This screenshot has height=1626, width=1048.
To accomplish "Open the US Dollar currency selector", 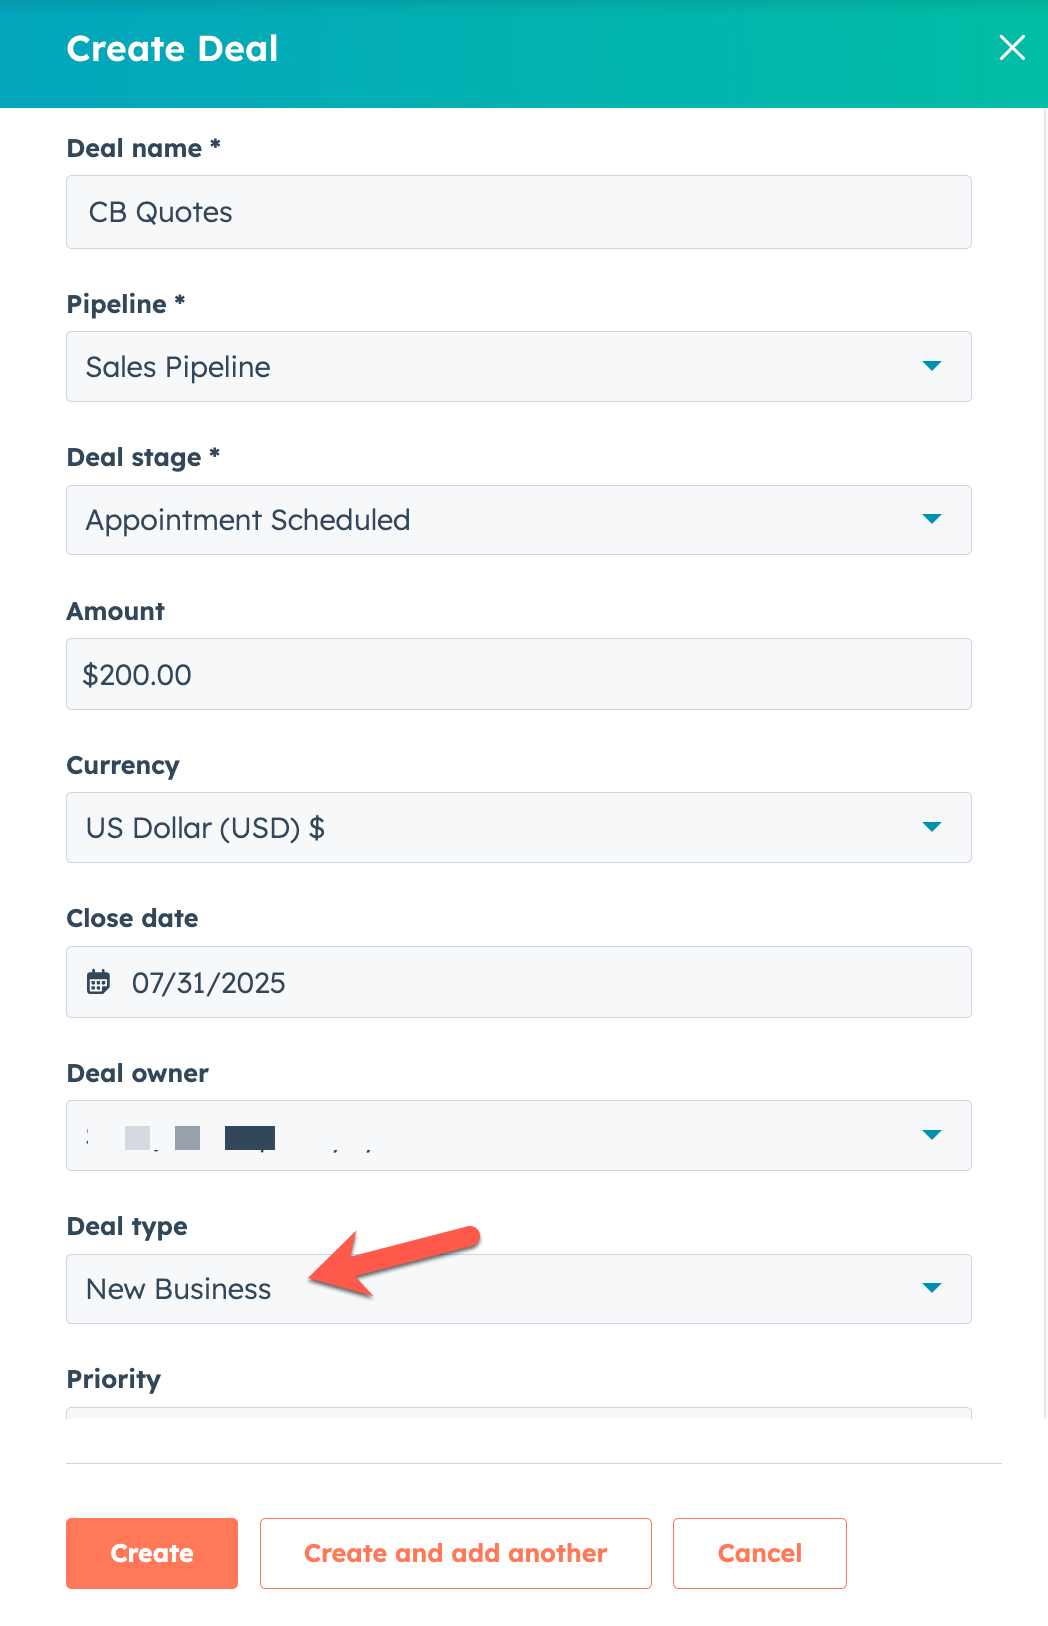I will (500, 828).
